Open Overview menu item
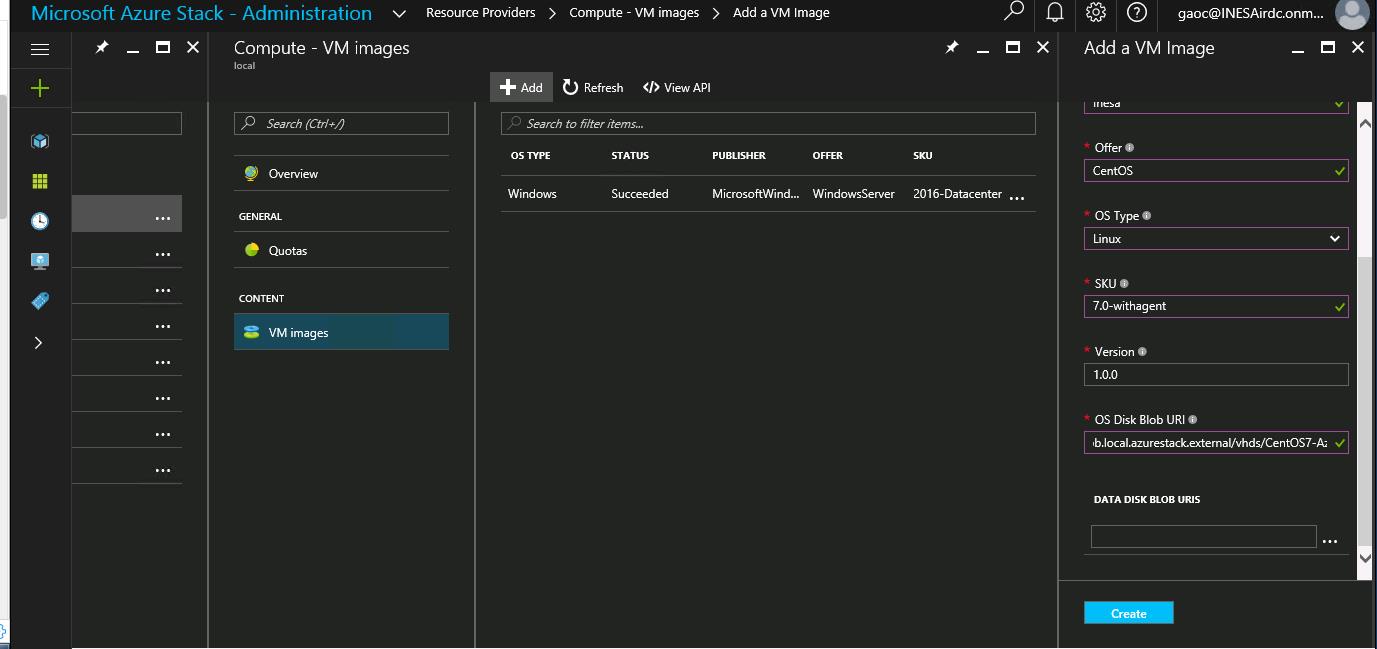1377x649 pixels. tap(341, 173)
